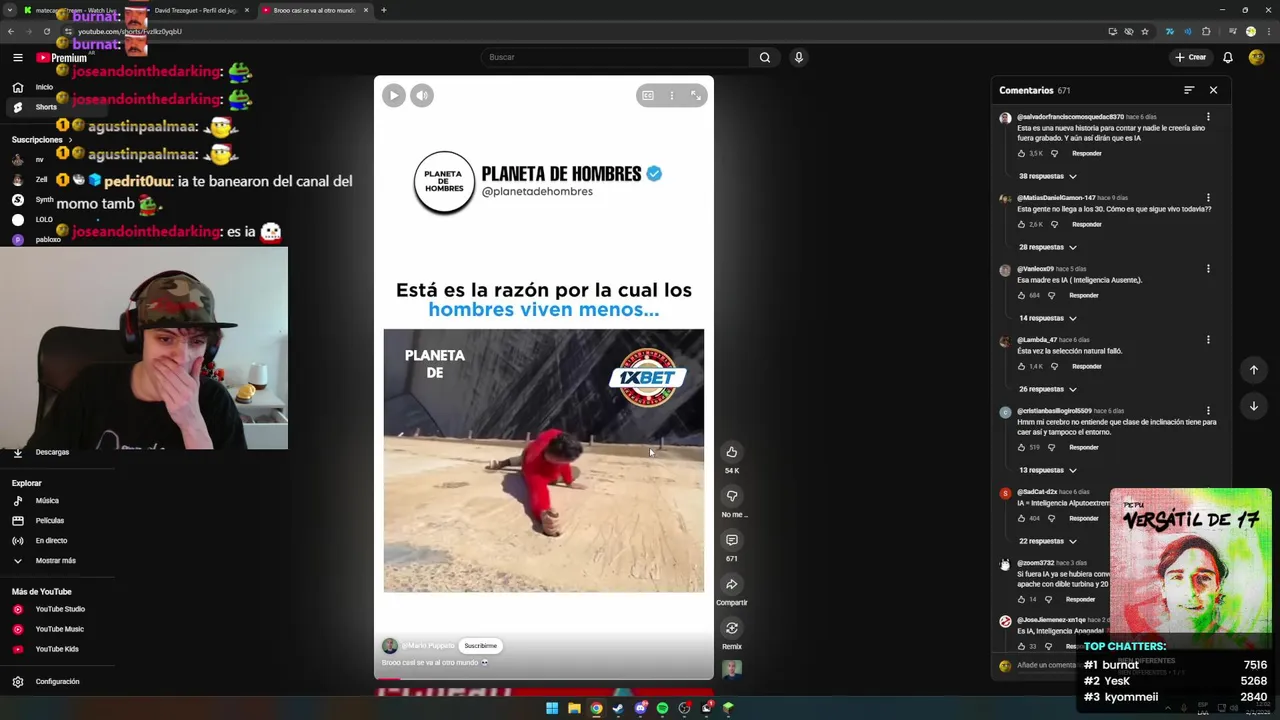The image size is (1280, 720).
Task: Focus the Buscar search field
Action: point(615,57)
